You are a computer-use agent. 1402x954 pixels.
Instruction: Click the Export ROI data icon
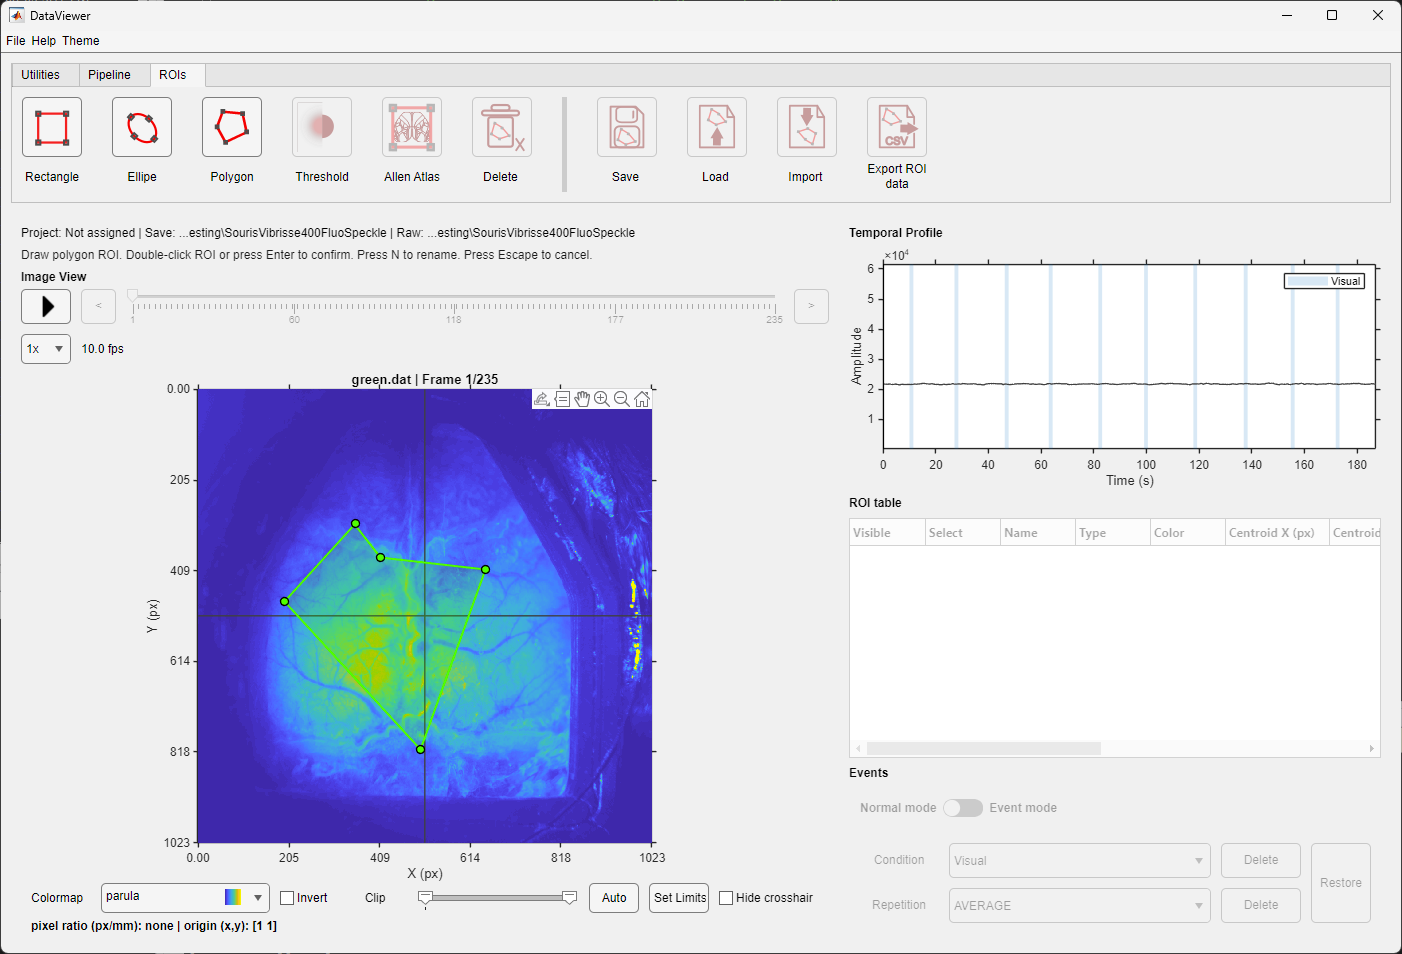pyautogui.click(x=897, y=127)
